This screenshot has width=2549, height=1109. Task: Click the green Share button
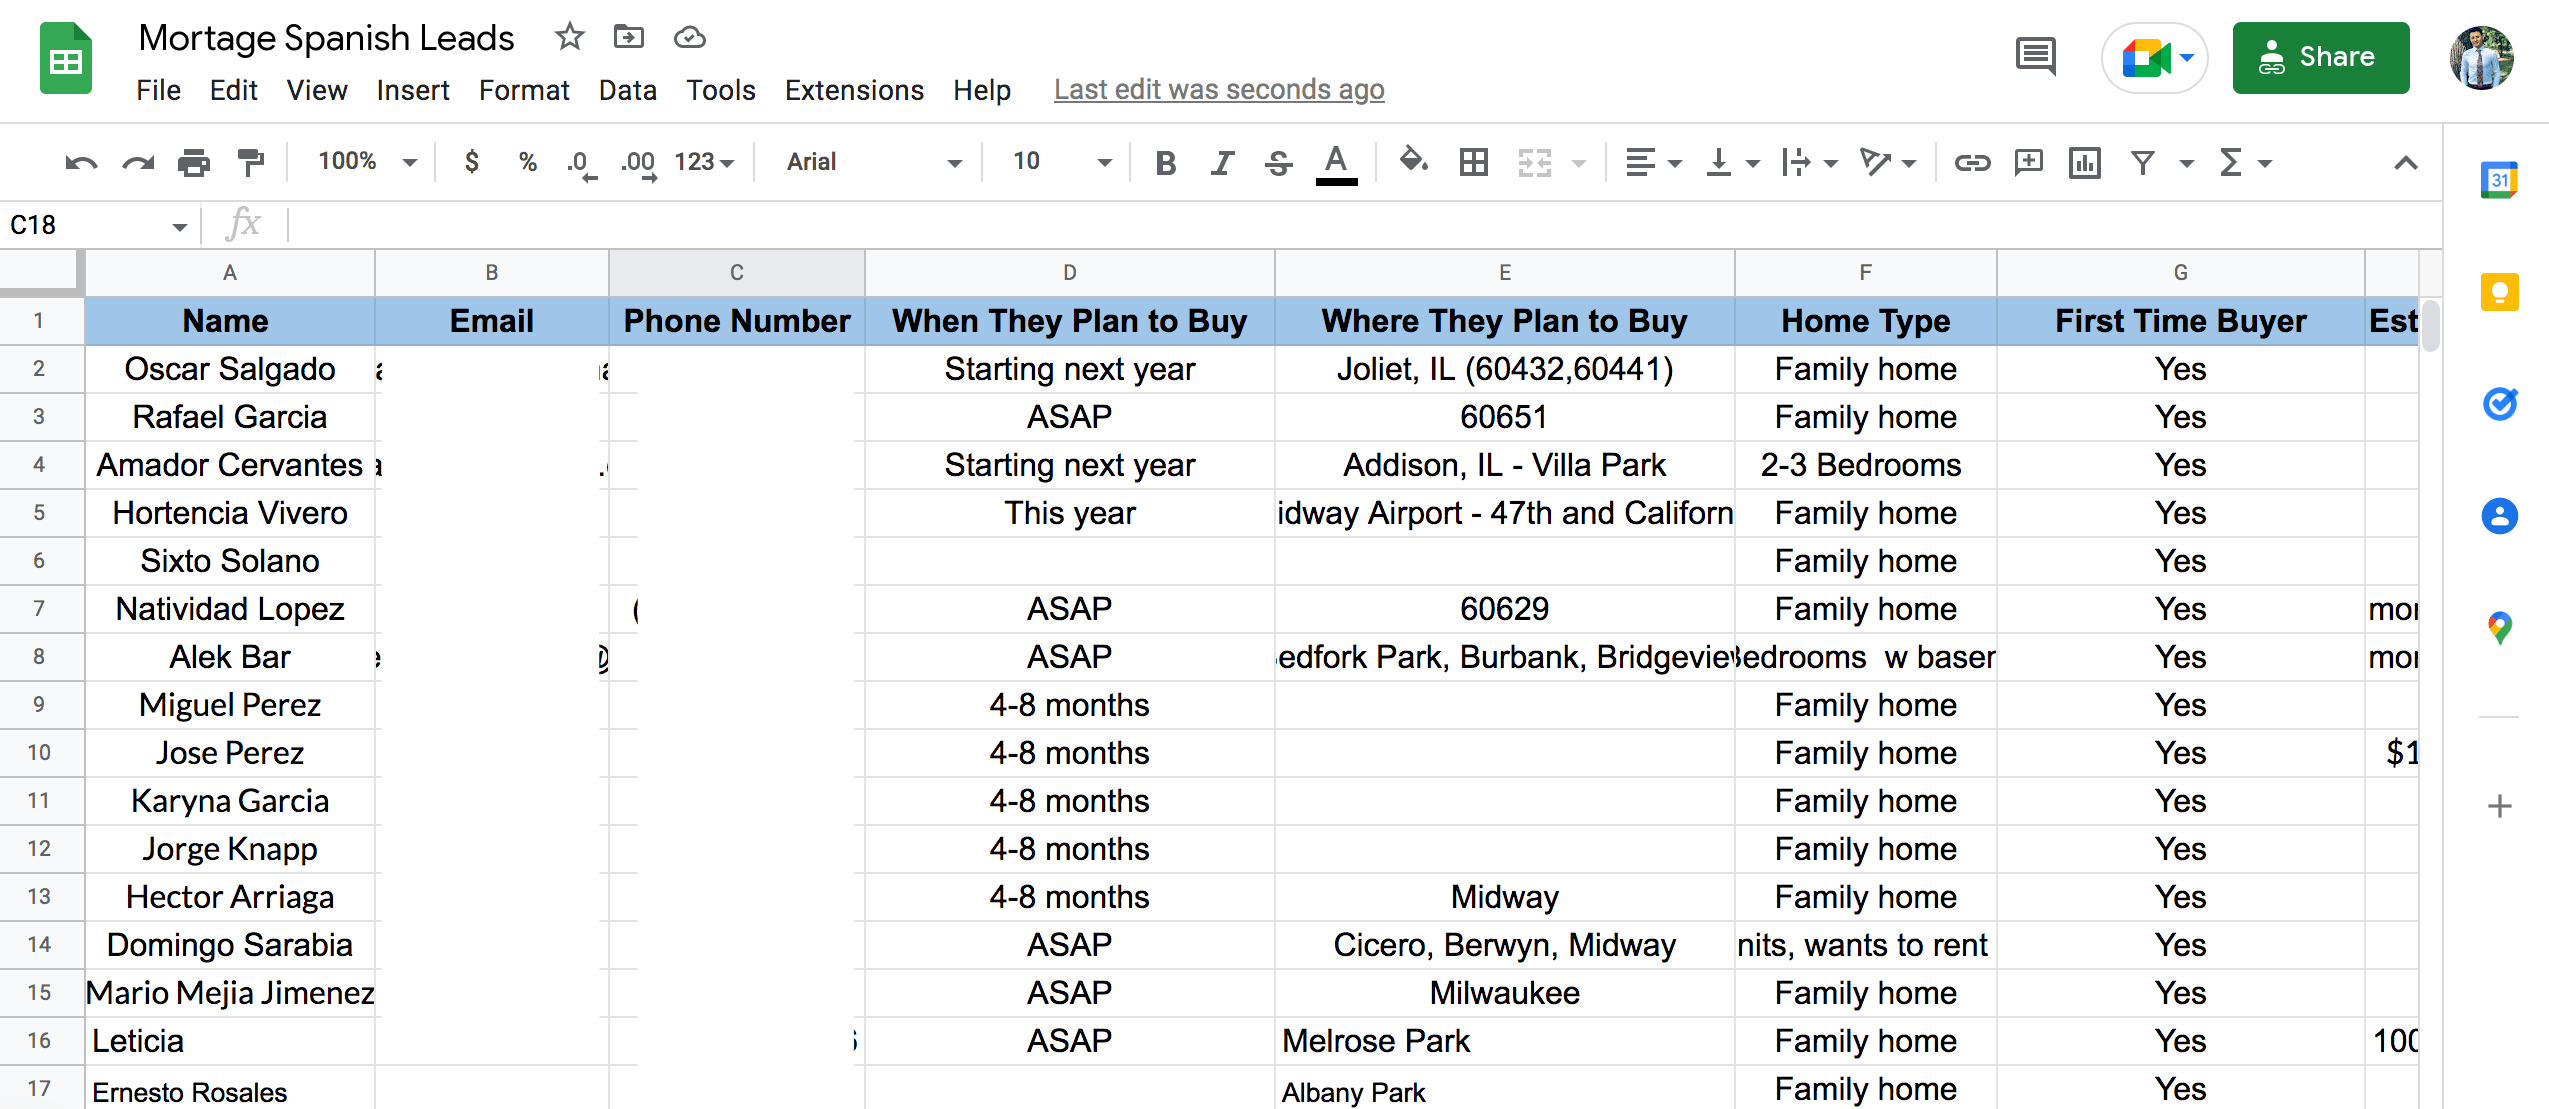[x=2320, y=57]
